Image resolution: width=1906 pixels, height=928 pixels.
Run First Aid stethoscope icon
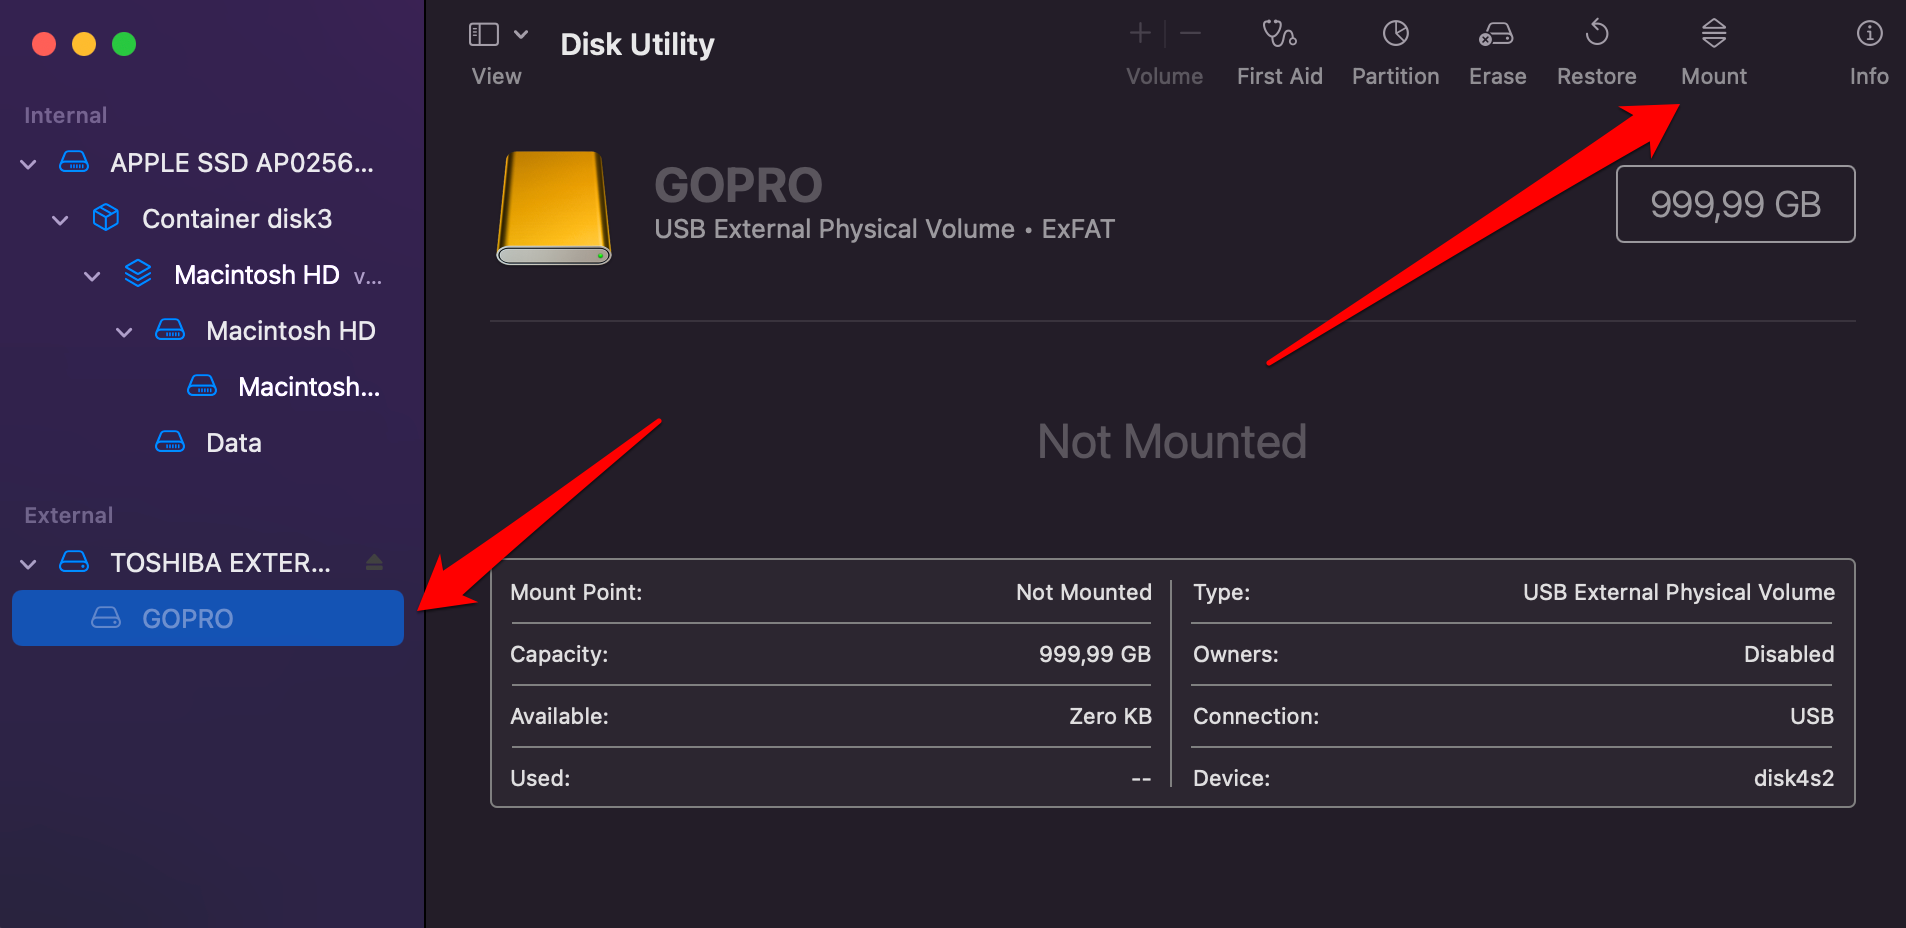pos(1279,33)
